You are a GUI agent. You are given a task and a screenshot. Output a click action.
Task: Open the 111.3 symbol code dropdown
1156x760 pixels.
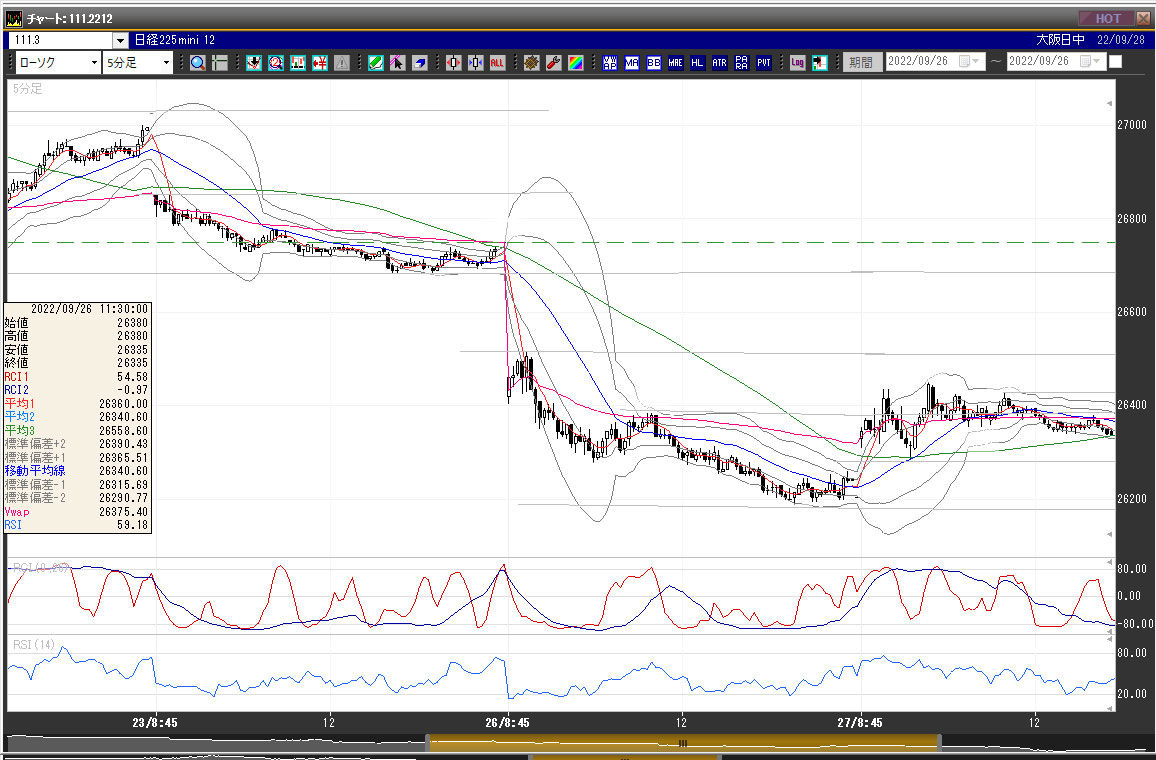pyautogui.click(x=120, y=41)
